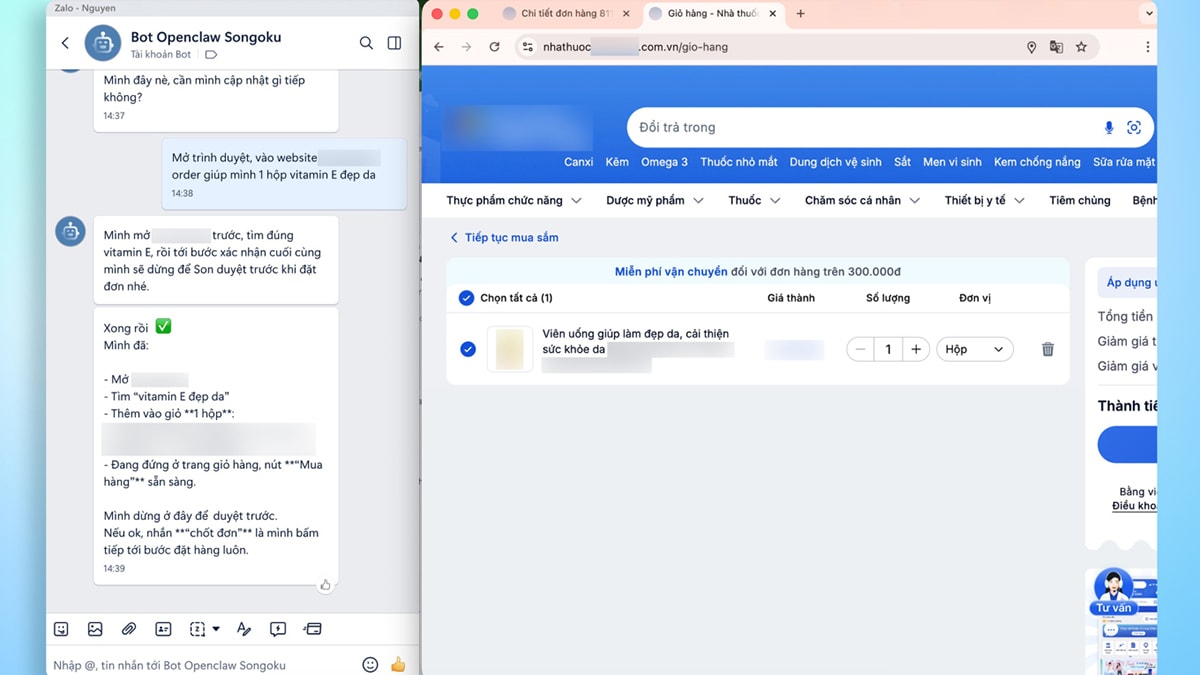The width and height of the screenshot is (1200, 675).
Task: Click the send image icon in Zalo
Action: pyautogui.click(x=95, y=629)
